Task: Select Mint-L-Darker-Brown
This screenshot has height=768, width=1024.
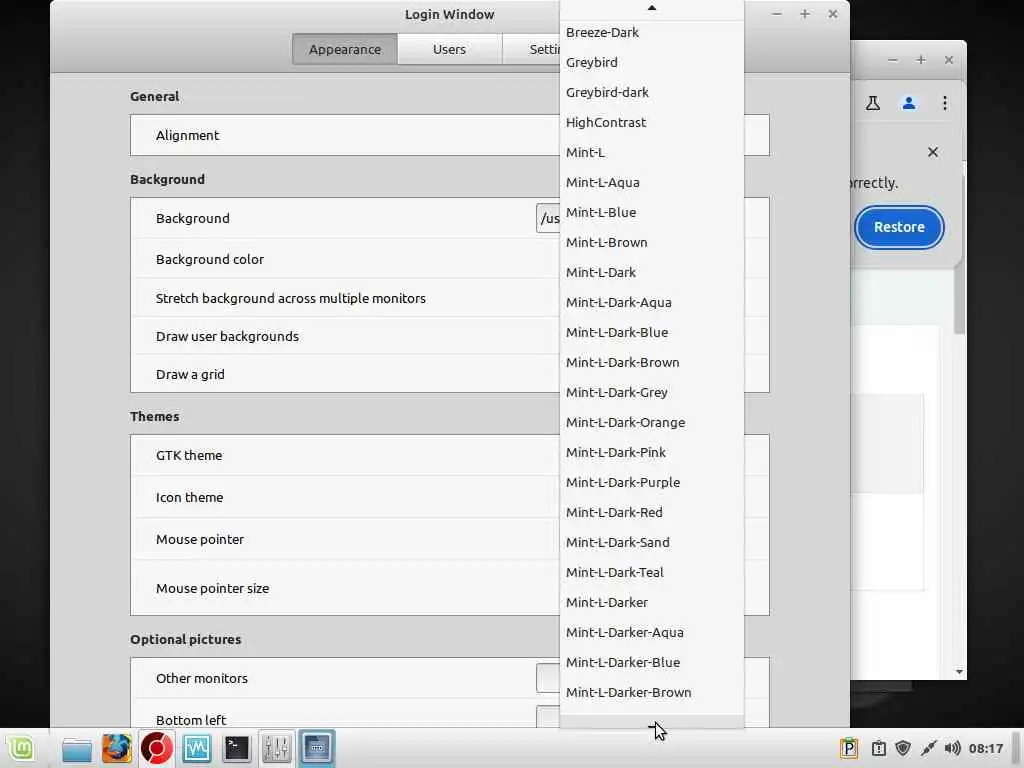Action: pos(652,694)
